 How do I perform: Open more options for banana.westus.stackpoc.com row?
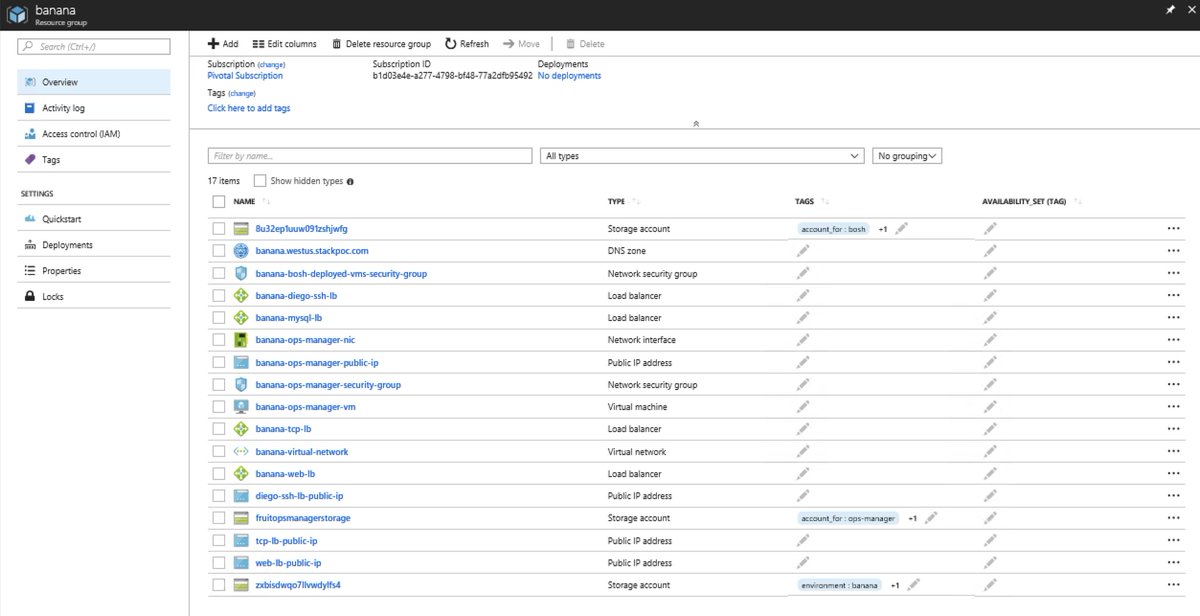1173,251
